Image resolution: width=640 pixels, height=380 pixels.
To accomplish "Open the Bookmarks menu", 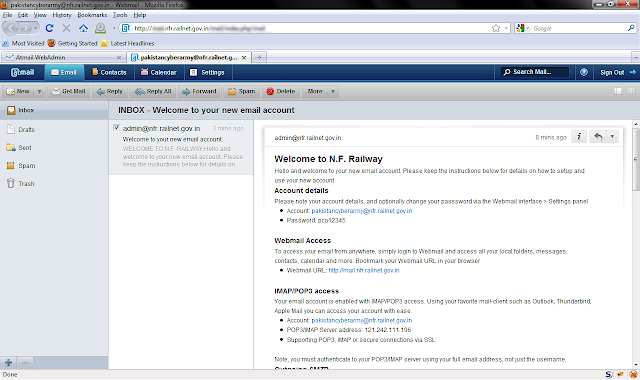I will [x=92, y=15].
